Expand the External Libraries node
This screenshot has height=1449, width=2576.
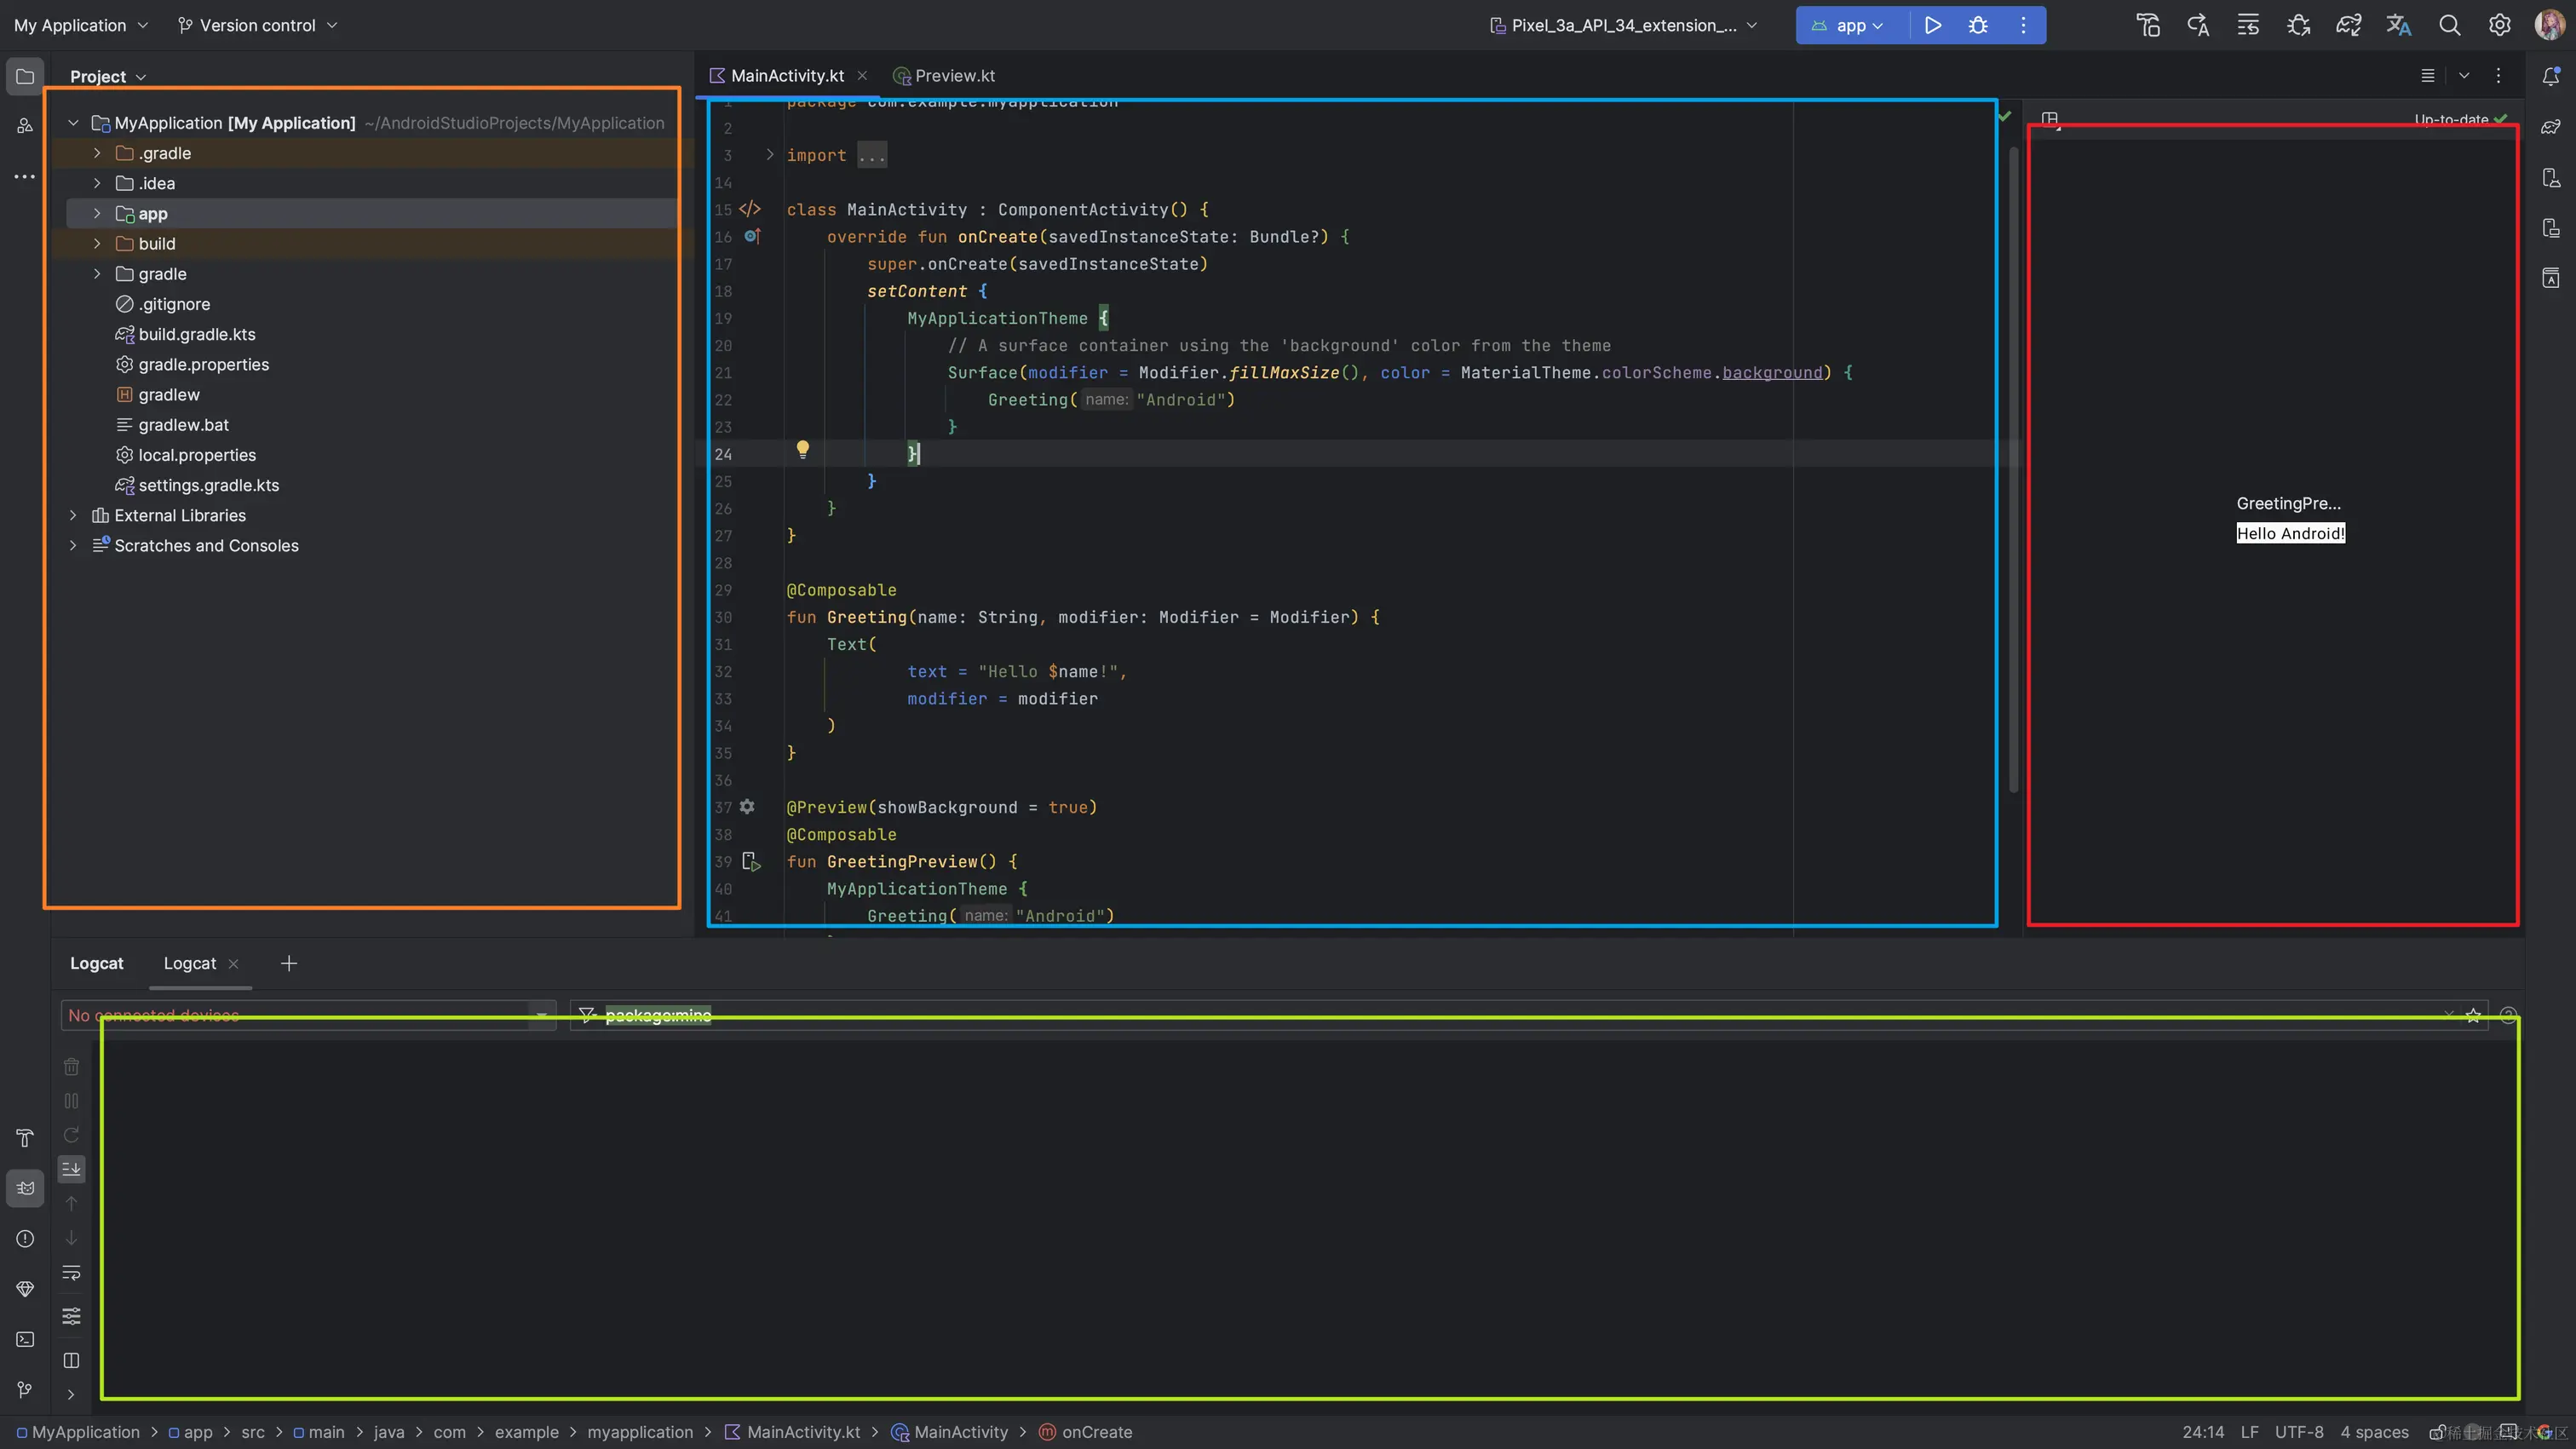tap(73, 515)
